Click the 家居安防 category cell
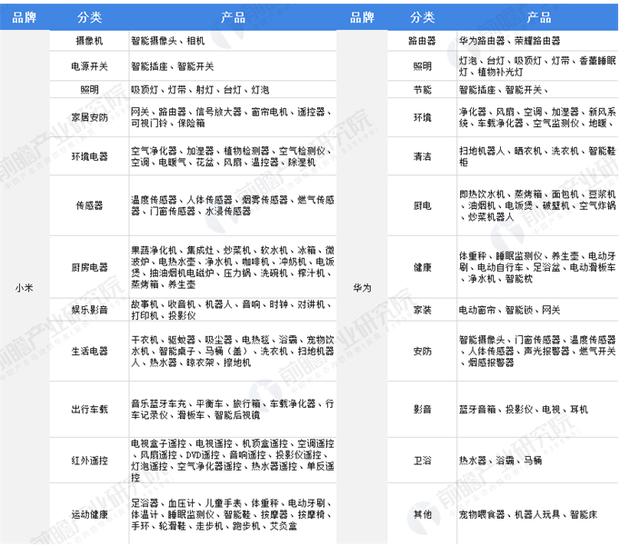This screenshot has width=640, height=546. point(88,115)
